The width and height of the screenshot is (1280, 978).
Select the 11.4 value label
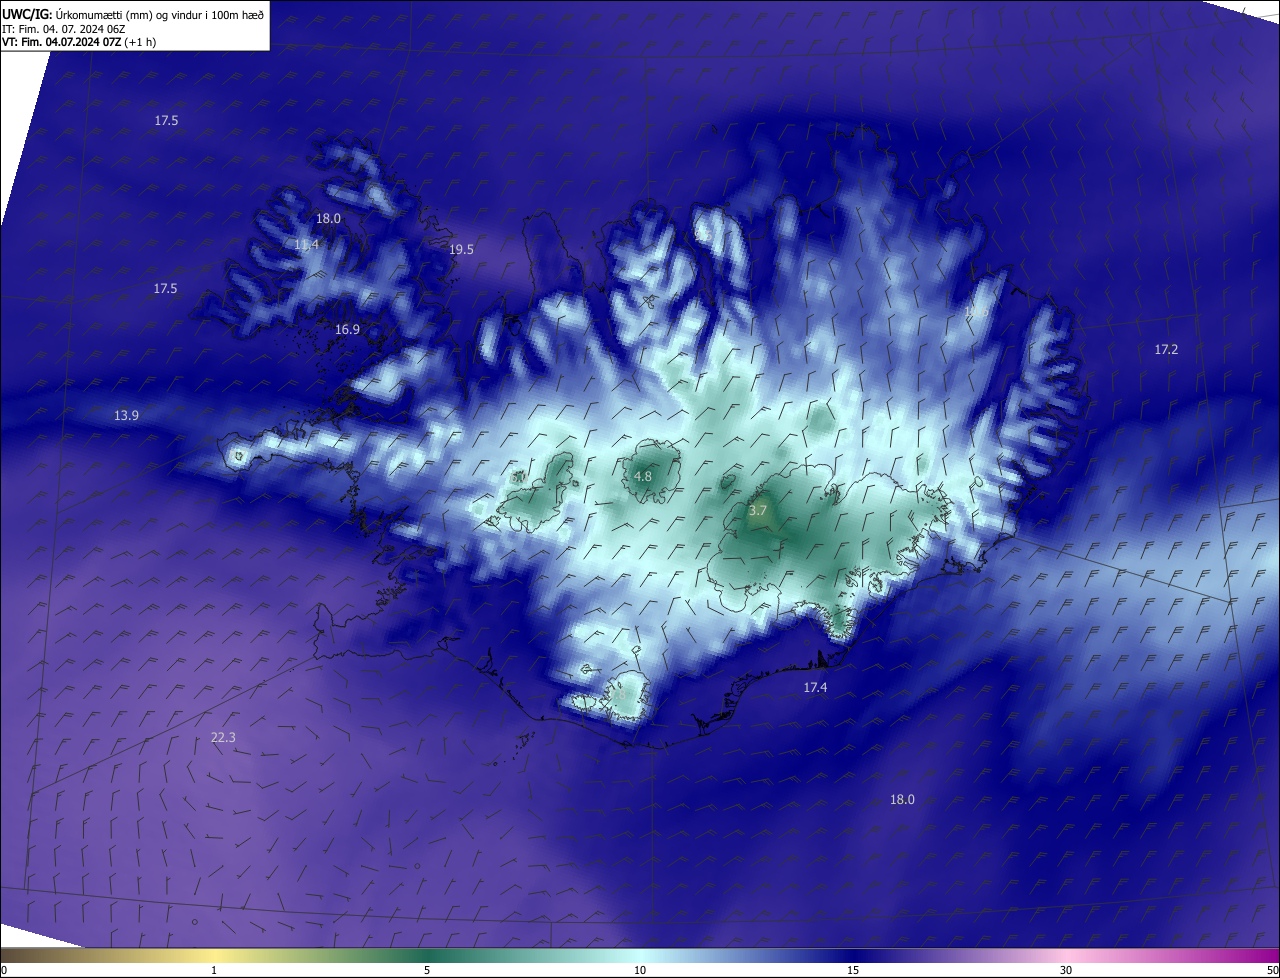click(x=307, y=245)
